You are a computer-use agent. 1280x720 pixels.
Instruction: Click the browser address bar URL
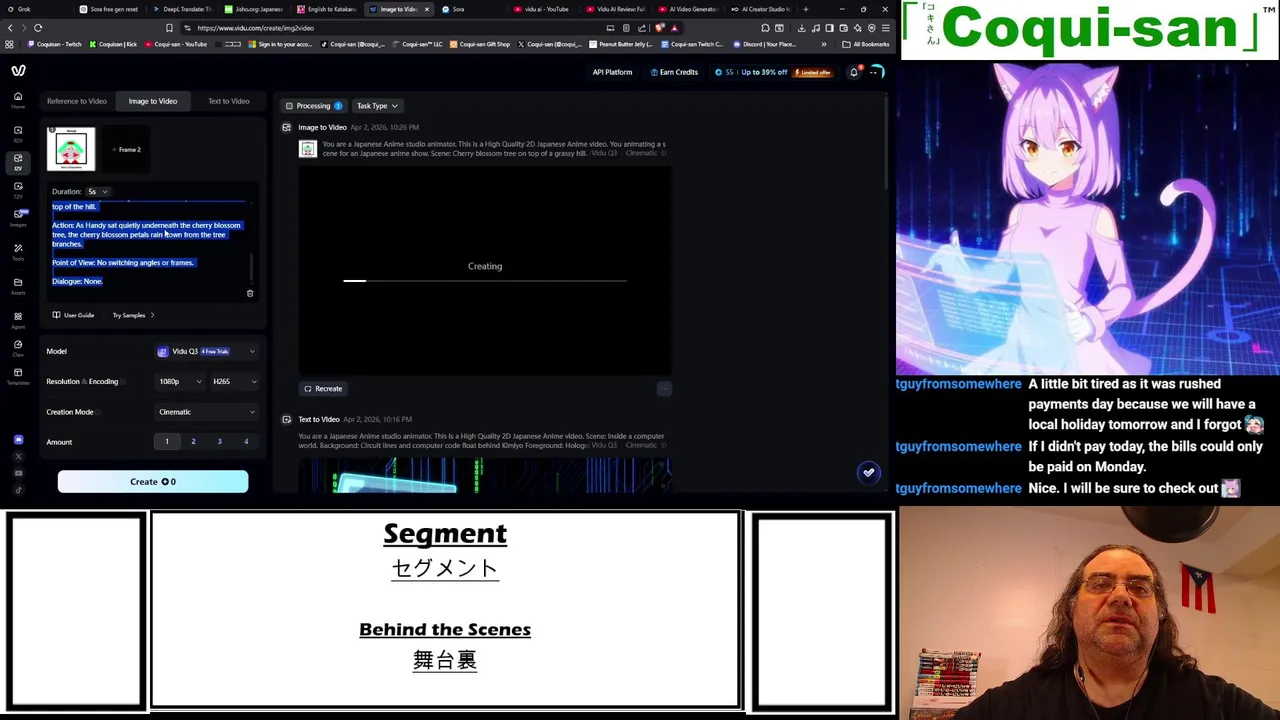point(255,28)
